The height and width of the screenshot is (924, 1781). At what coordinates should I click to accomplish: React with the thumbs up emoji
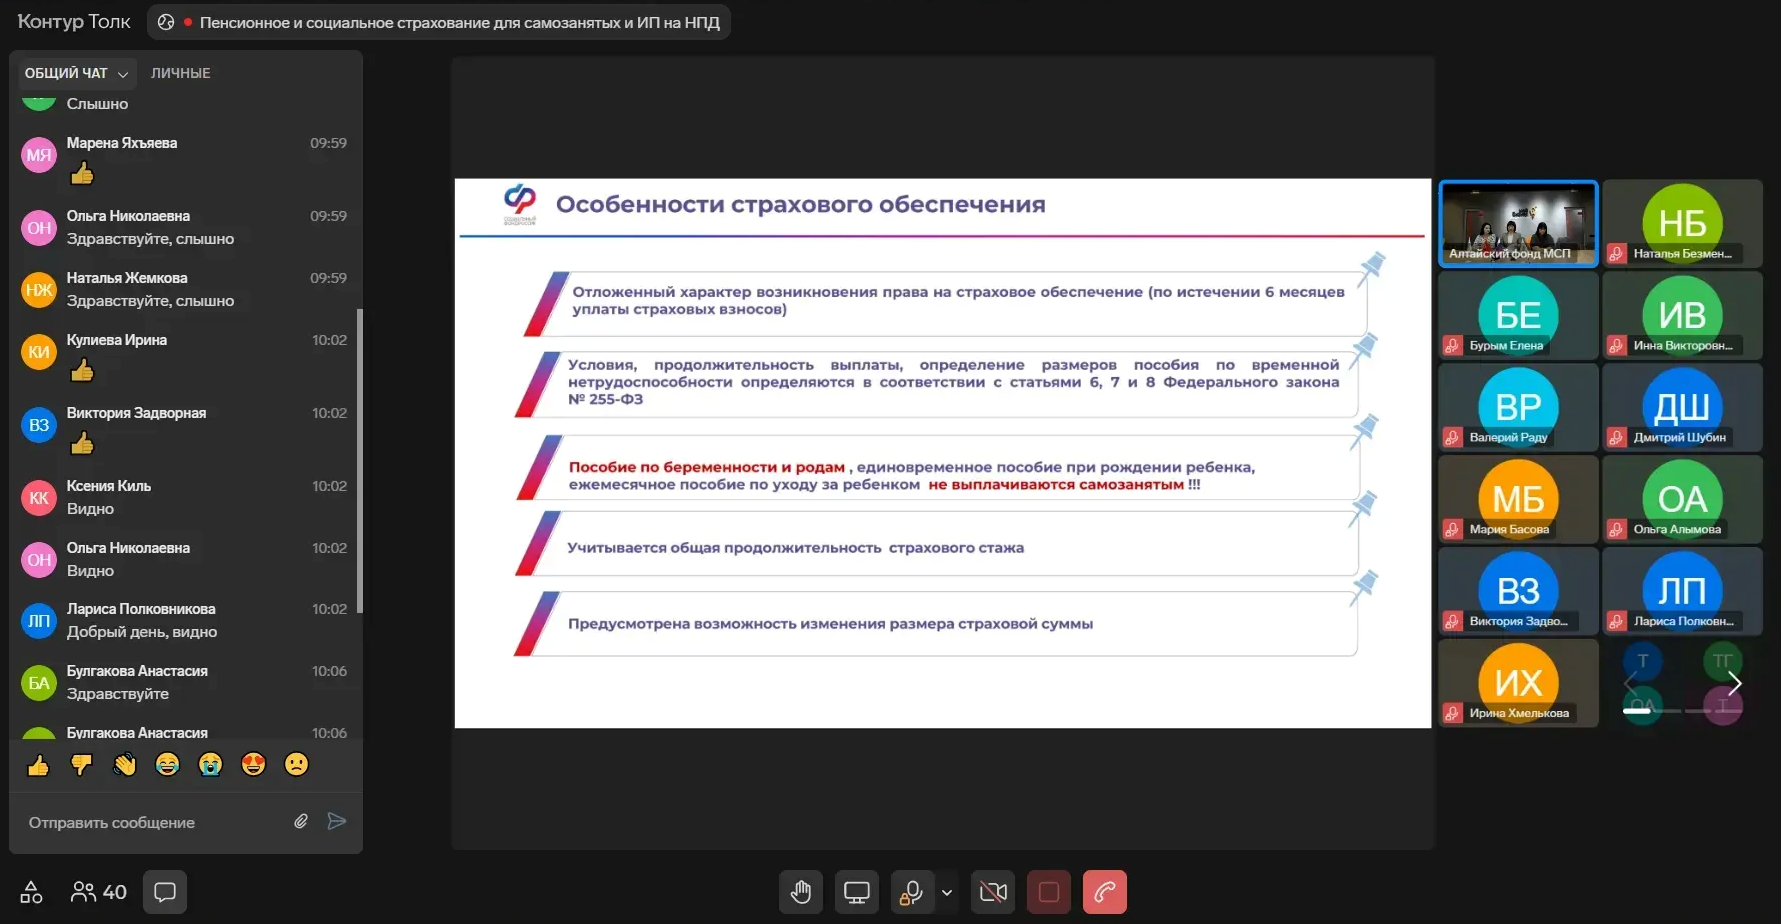click(38, 765)
